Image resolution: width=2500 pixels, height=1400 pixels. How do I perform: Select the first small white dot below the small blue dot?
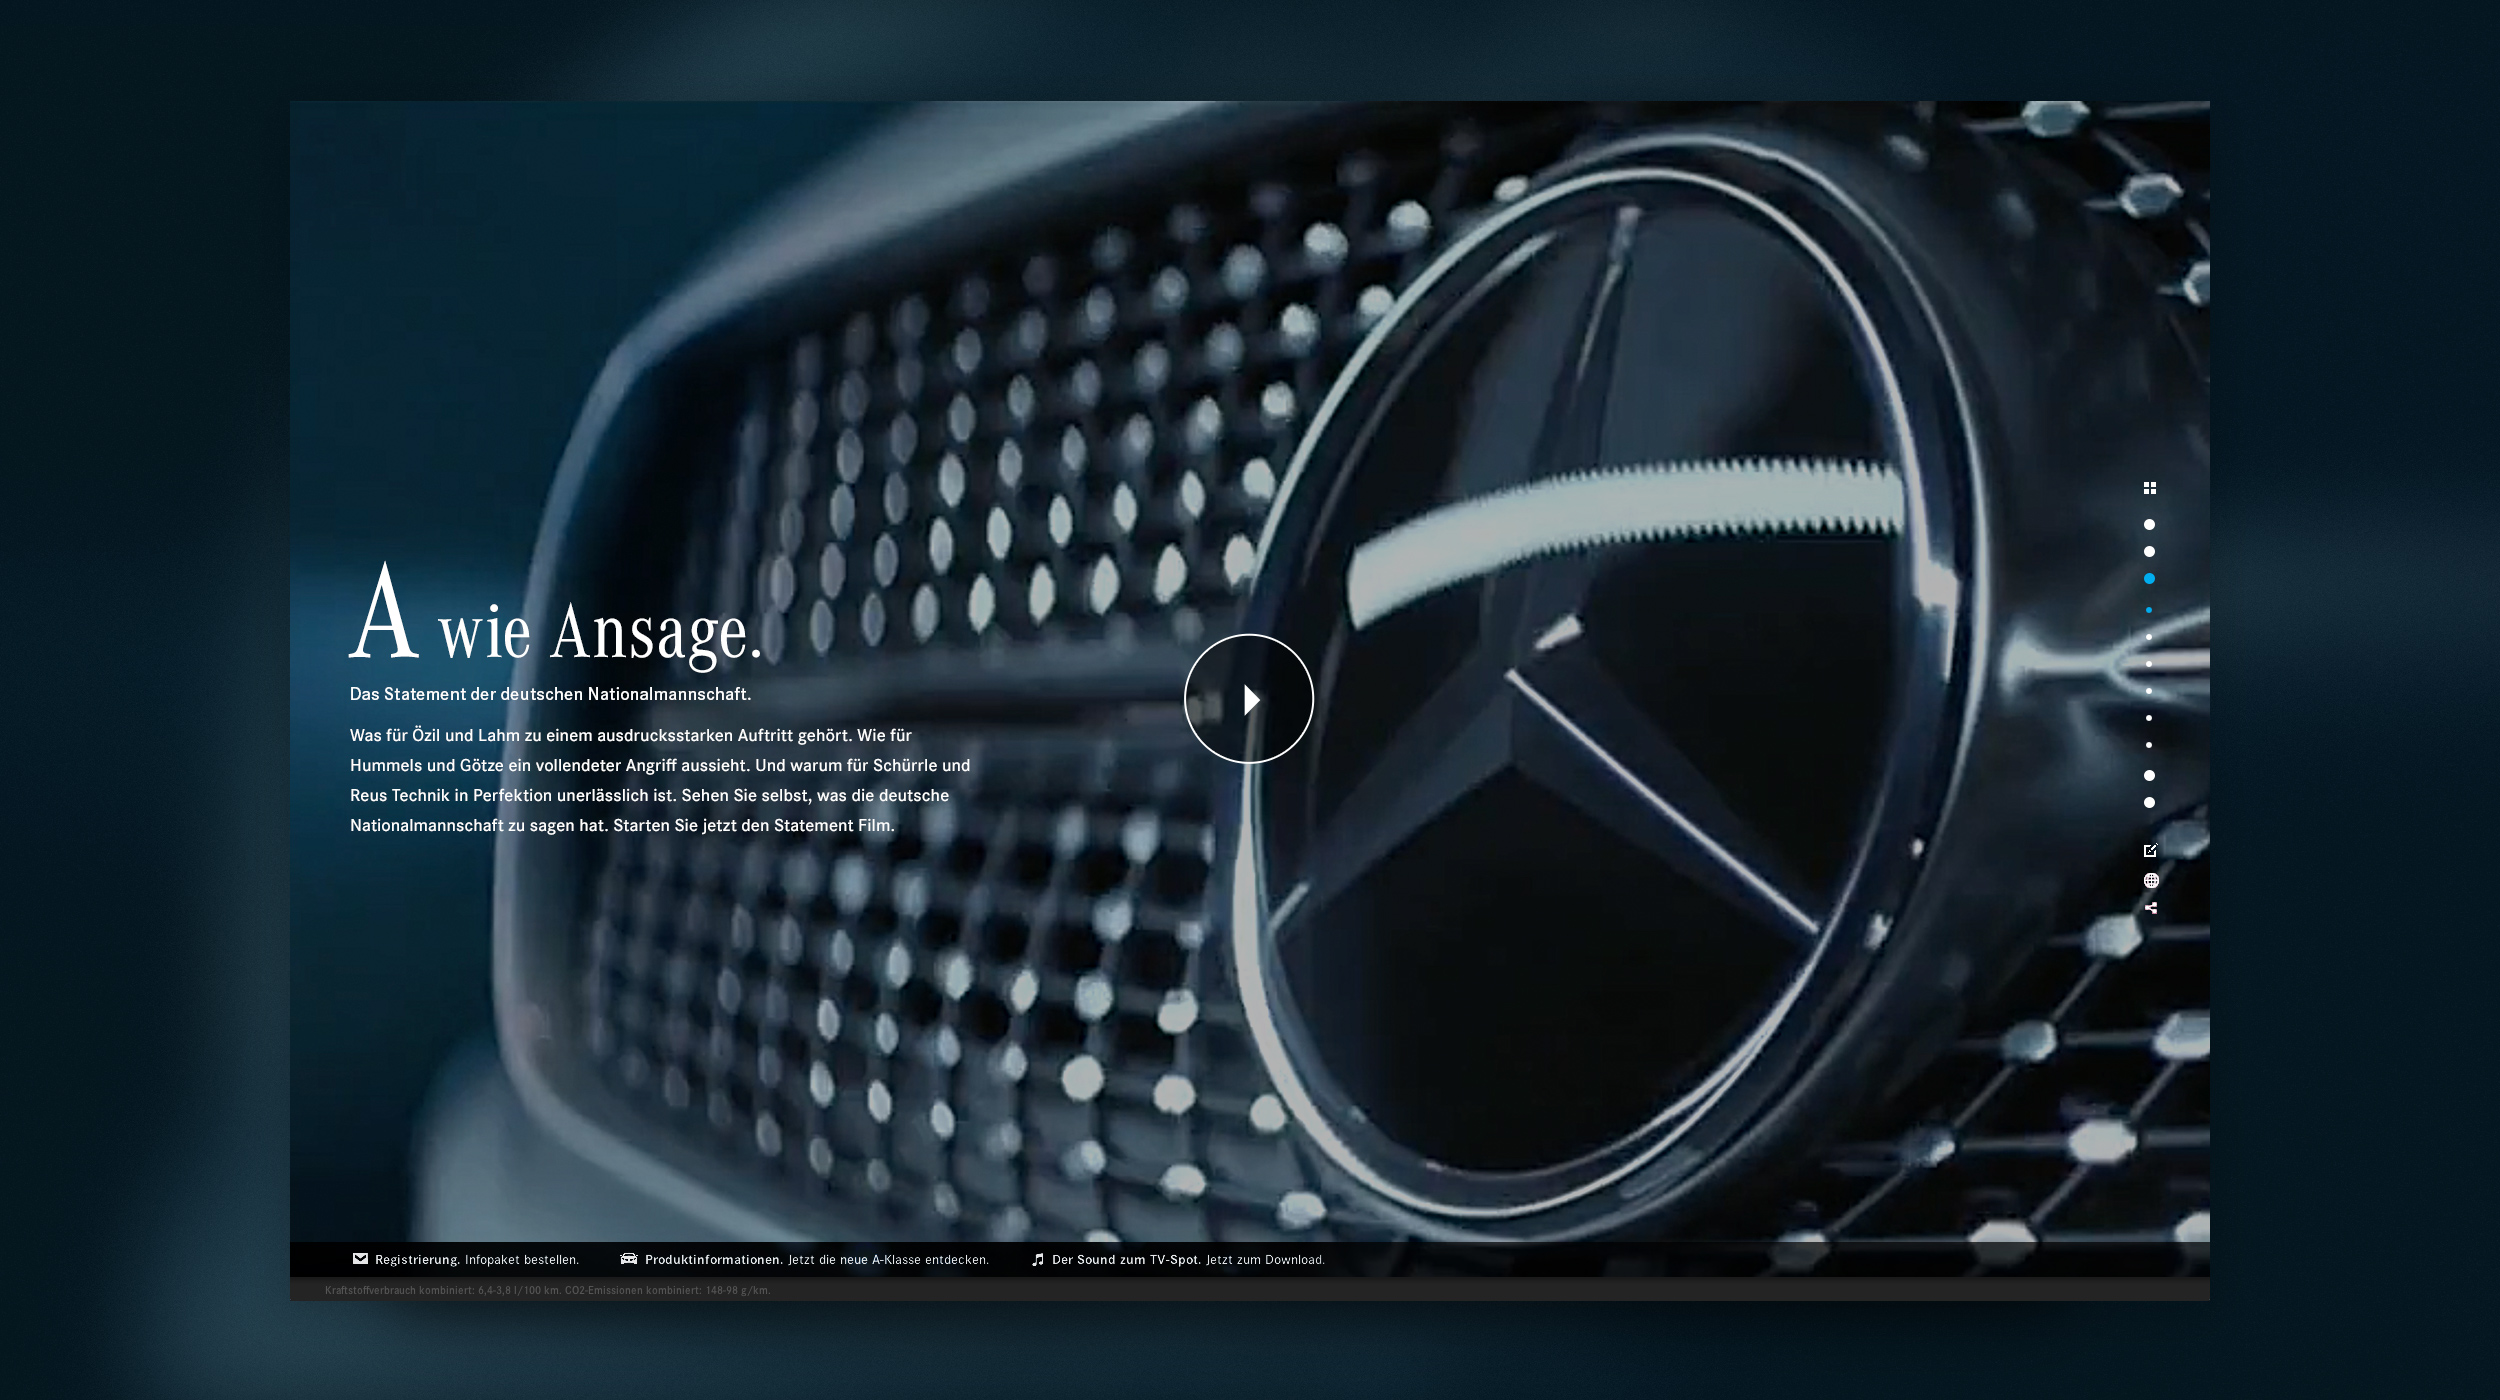click(2149, 637)
